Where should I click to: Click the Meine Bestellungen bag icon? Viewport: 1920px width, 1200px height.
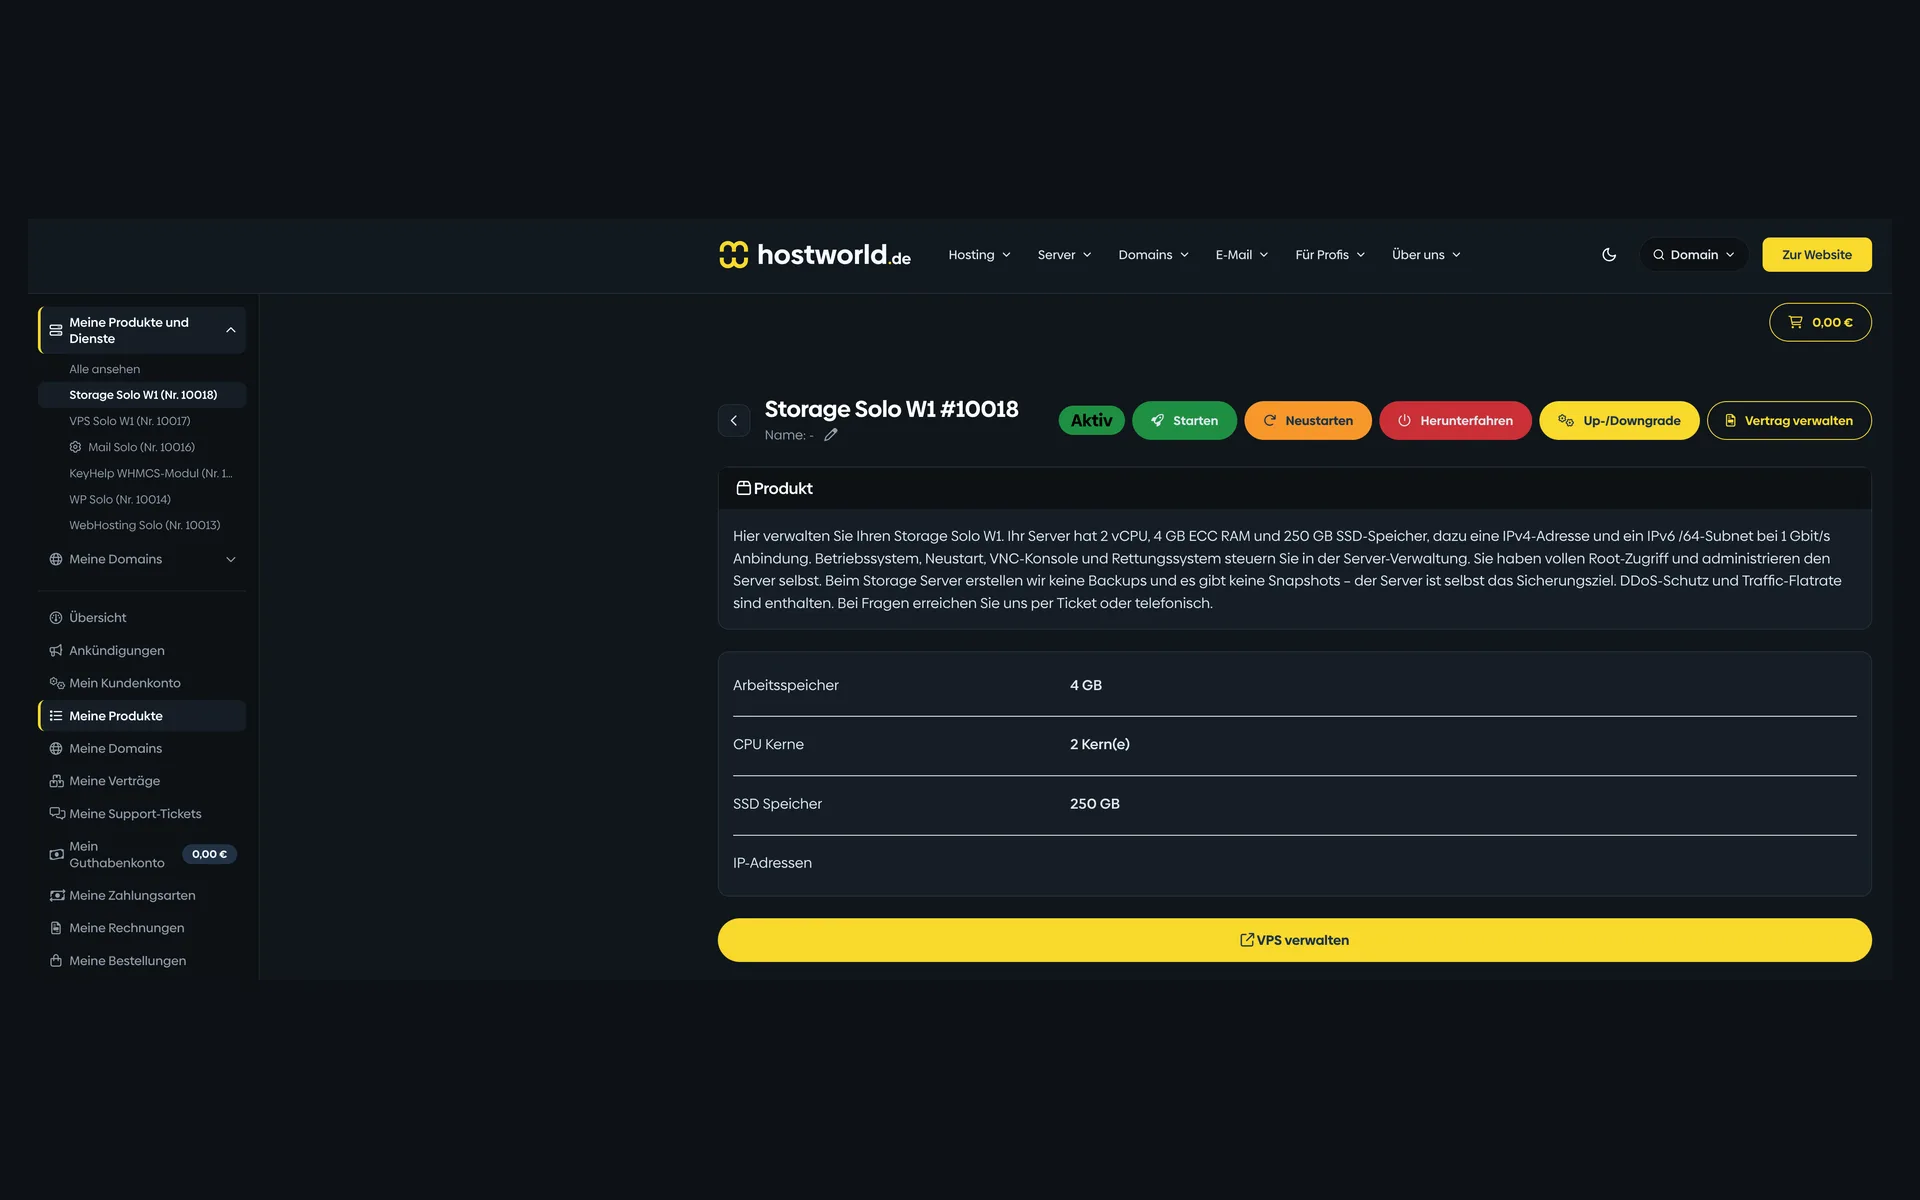point(56,961)
